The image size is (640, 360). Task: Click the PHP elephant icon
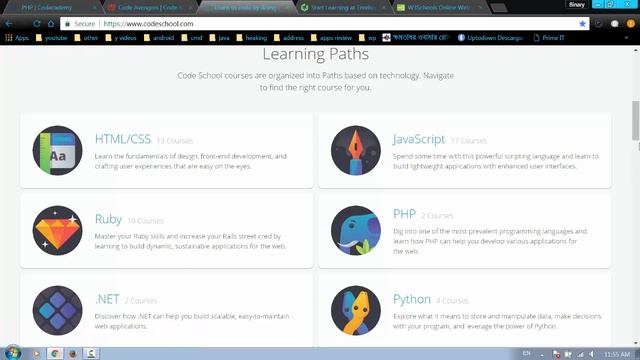pos(356,231)
